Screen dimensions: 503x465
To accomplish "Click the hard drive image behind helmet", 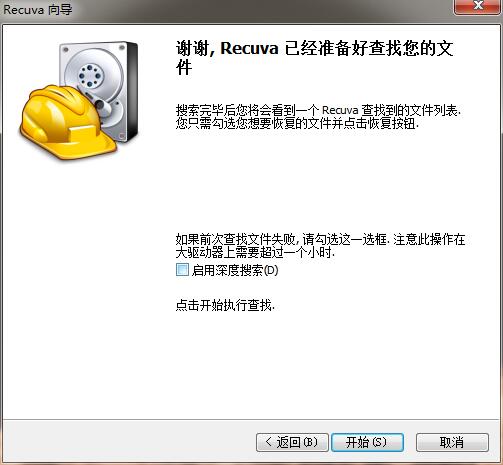I will click(x=100, y=90).
